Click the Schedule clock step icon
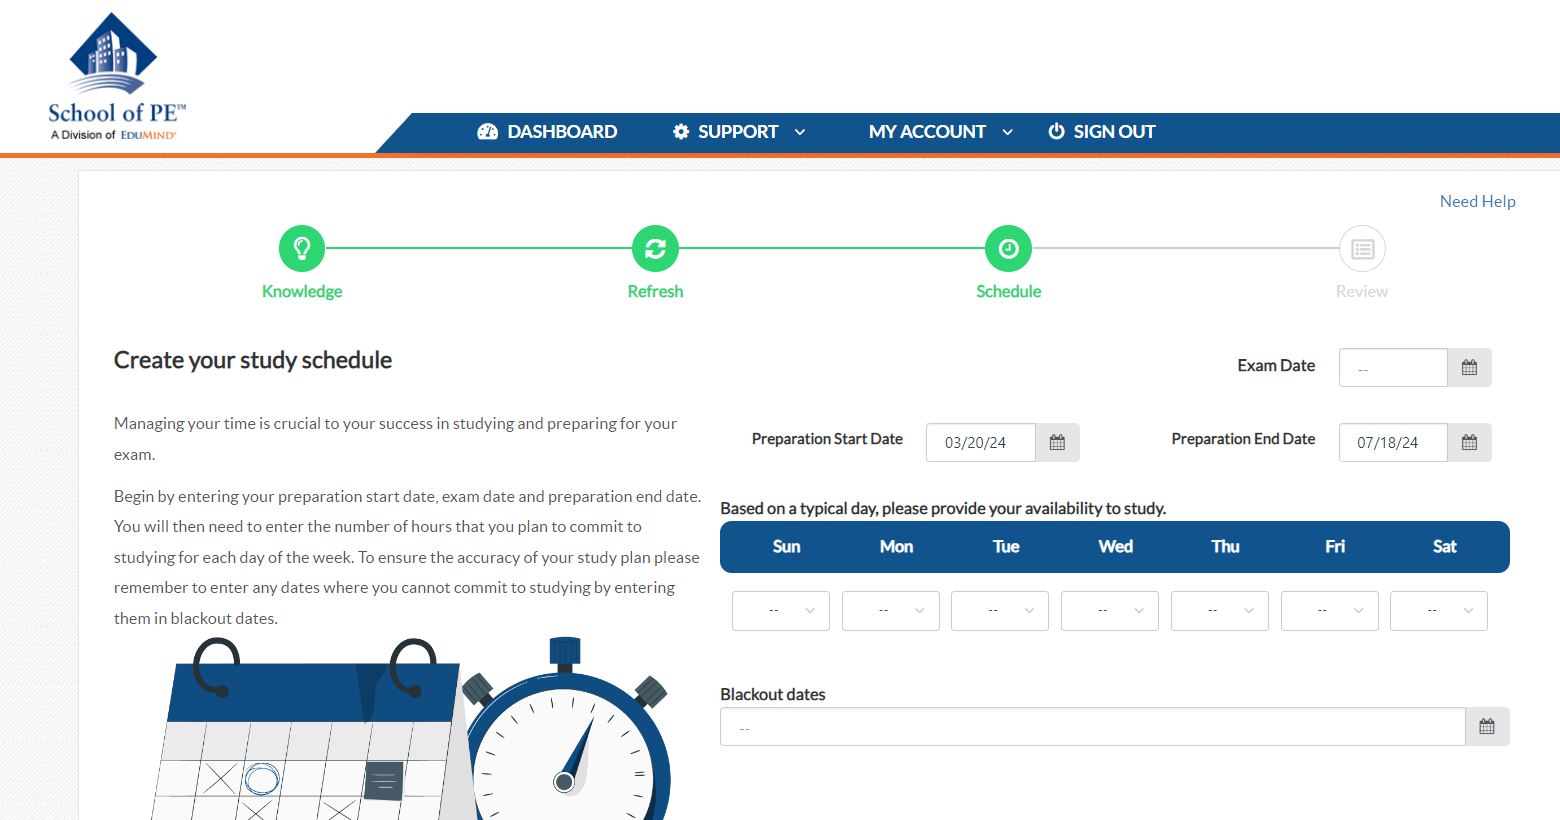Image resolution: width=1560 pixels, height=820 pixels. tap(1008, 249)
